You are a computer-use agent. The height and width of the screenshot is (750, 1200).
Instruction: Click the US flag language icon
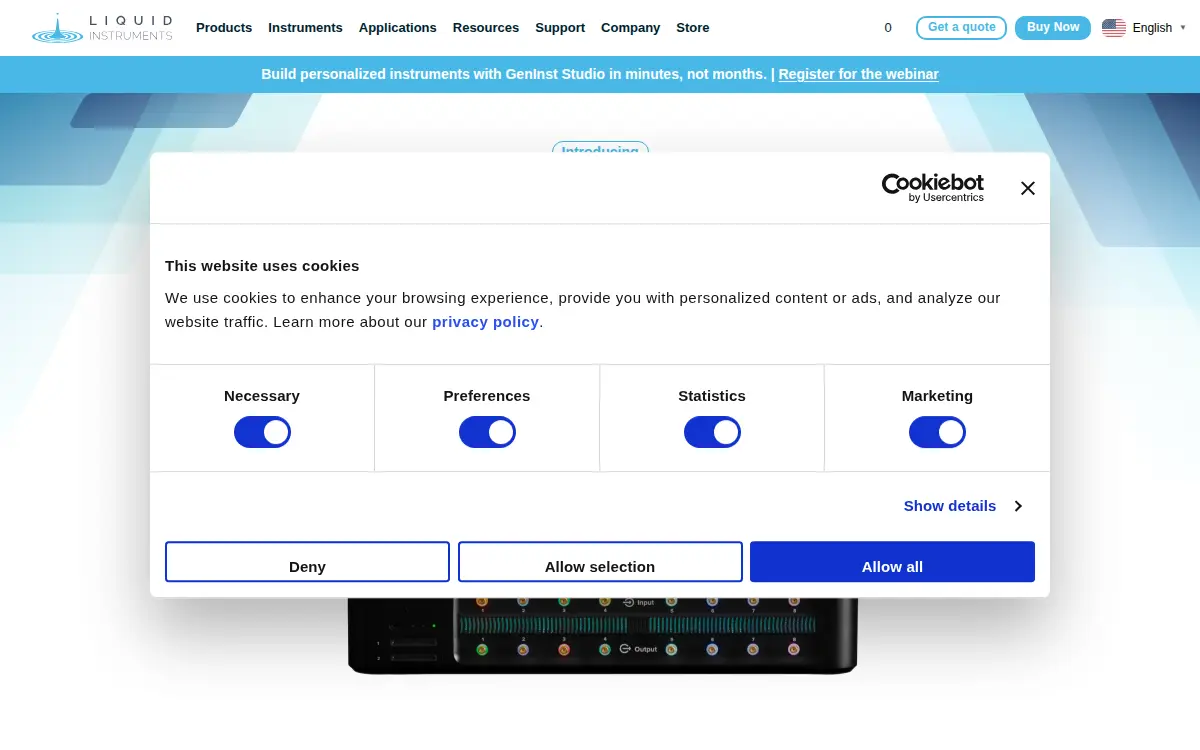coord(1114,28)
